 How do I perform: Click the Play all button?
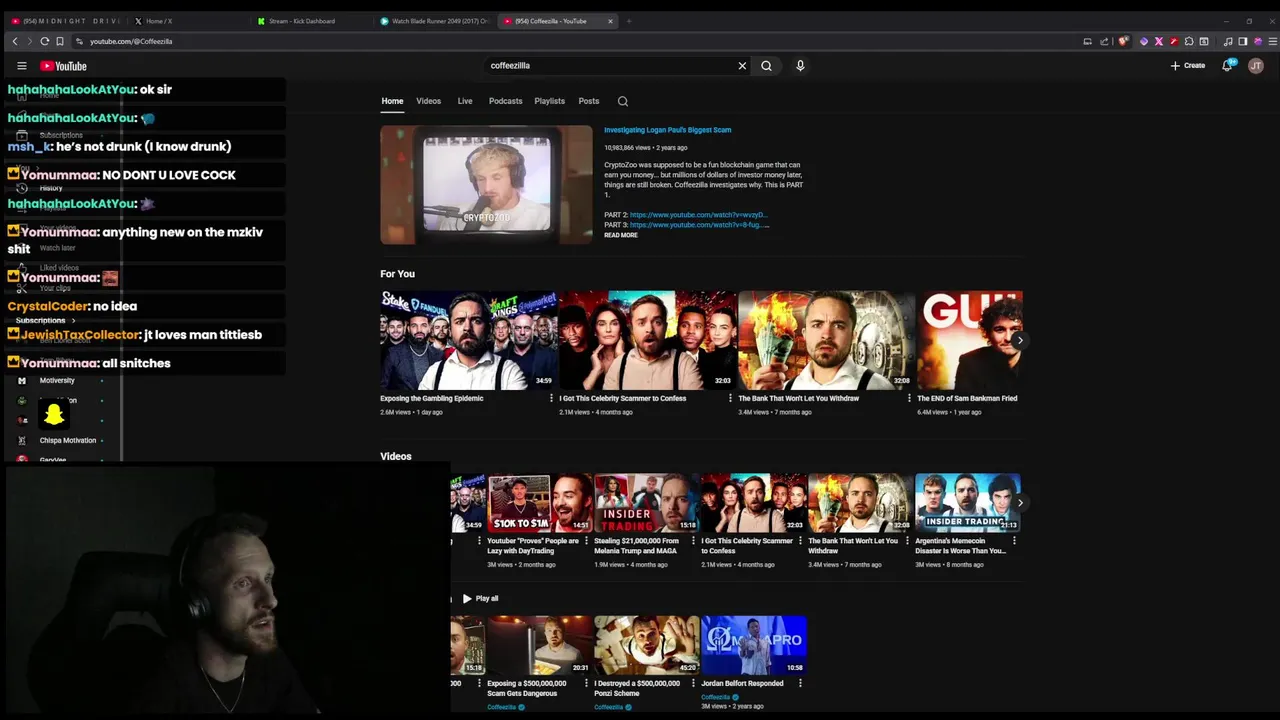point(480,598)
